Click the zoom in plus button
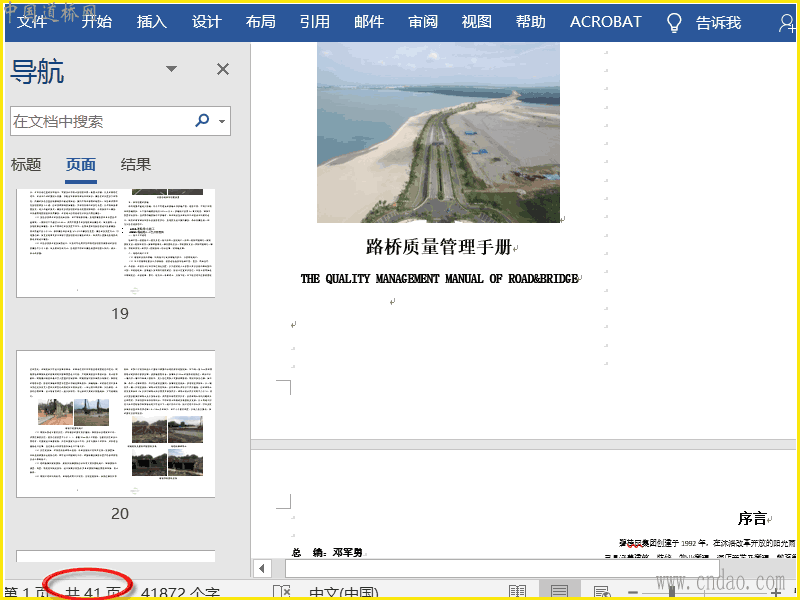Screen dimensions: 800x600 [x=776, y=592]
